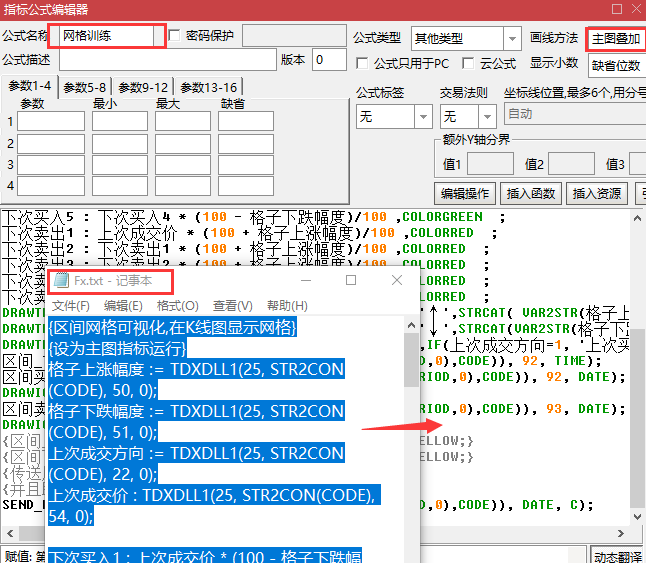Toggle the 公式只用于PC checkbox
Viewport: 646px width, 563px height.
click(362, 63)
